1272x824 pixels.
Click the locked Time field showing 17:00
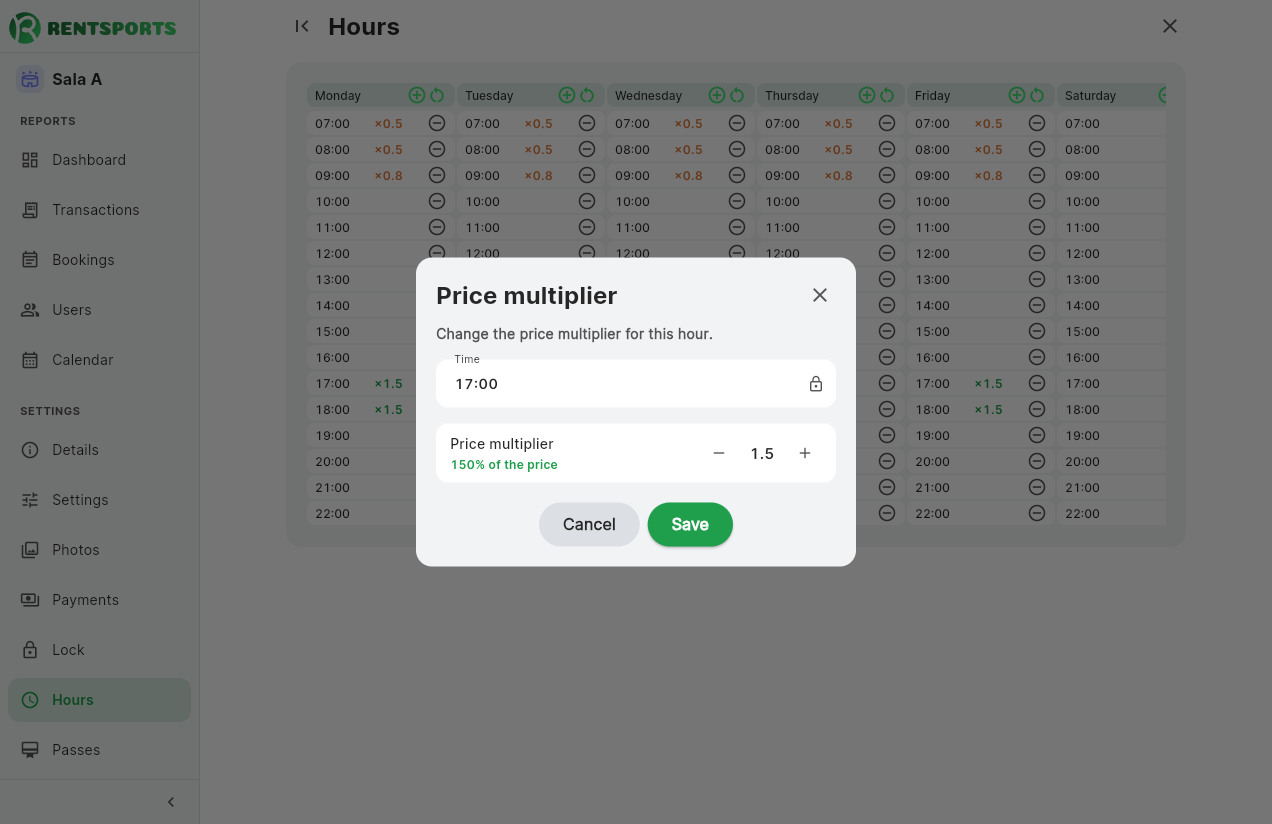coord(636,383)
